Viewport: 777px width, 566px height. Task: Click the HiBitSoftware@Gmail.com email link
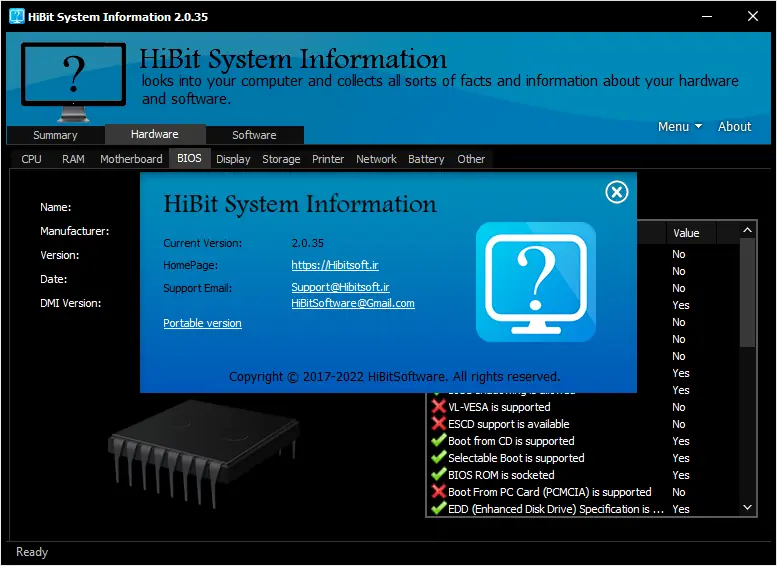point(353,303)
